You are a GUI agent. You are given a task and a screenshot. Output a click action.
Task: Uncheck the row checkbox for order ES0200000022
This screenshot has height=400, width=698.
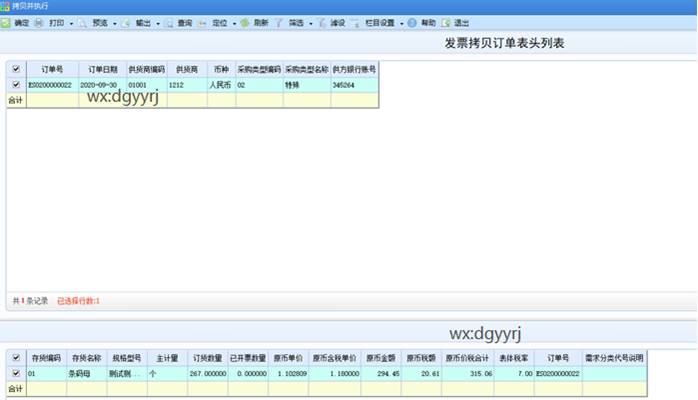click(x=15, y=85)
